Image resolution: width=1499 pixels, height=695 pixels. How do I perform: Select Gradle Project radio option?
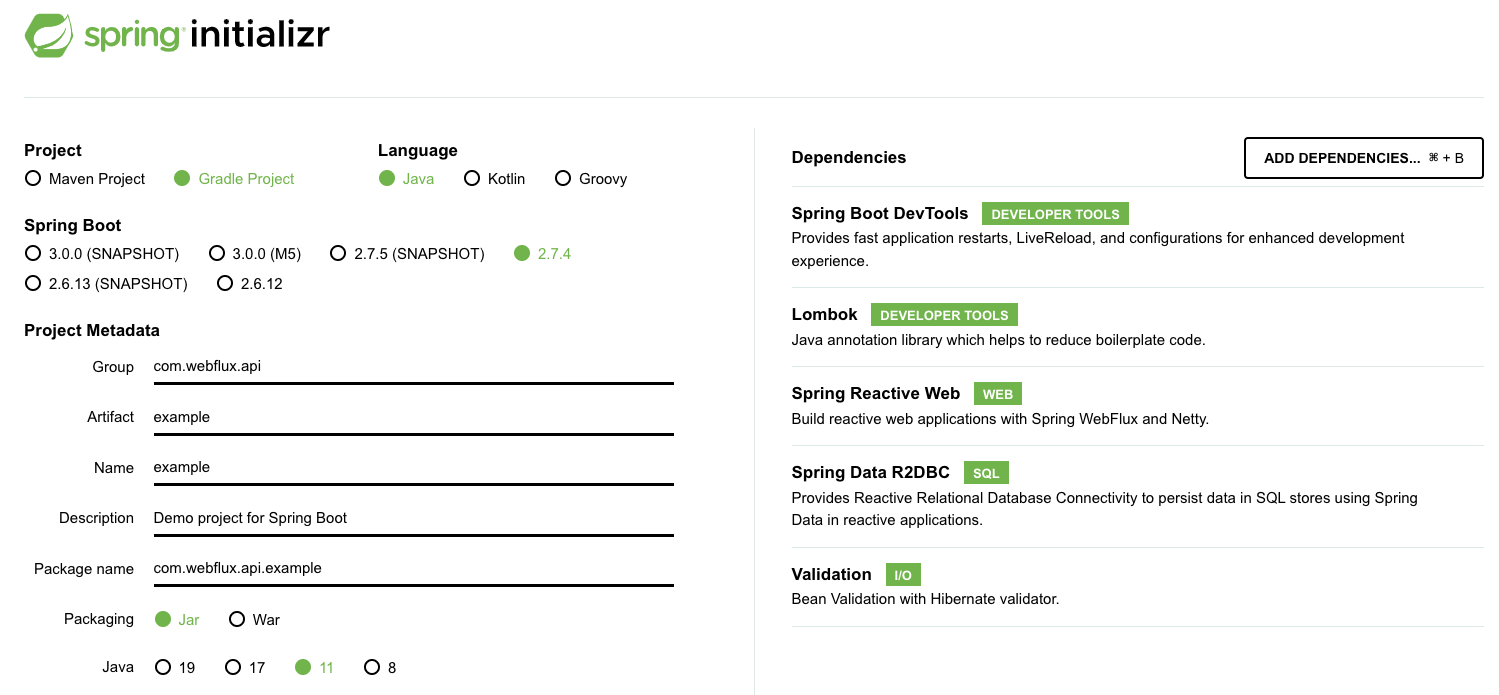point(234,179)
